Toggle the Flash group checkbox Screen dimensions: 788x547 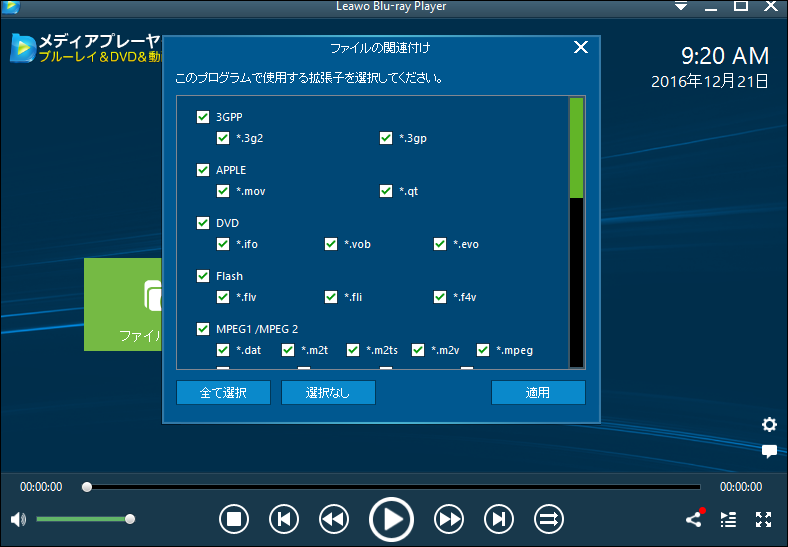point(203,276)
